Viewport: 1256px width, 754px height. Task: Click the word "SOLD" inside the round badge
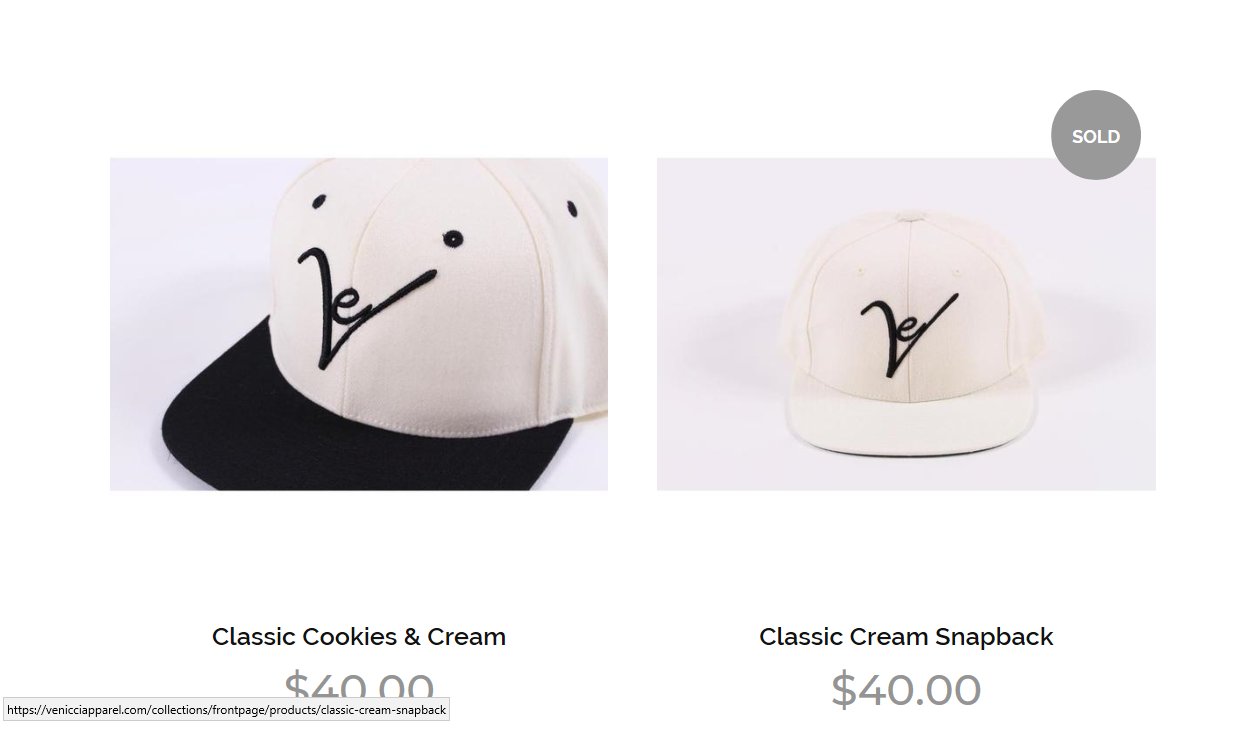point(1096,136)
